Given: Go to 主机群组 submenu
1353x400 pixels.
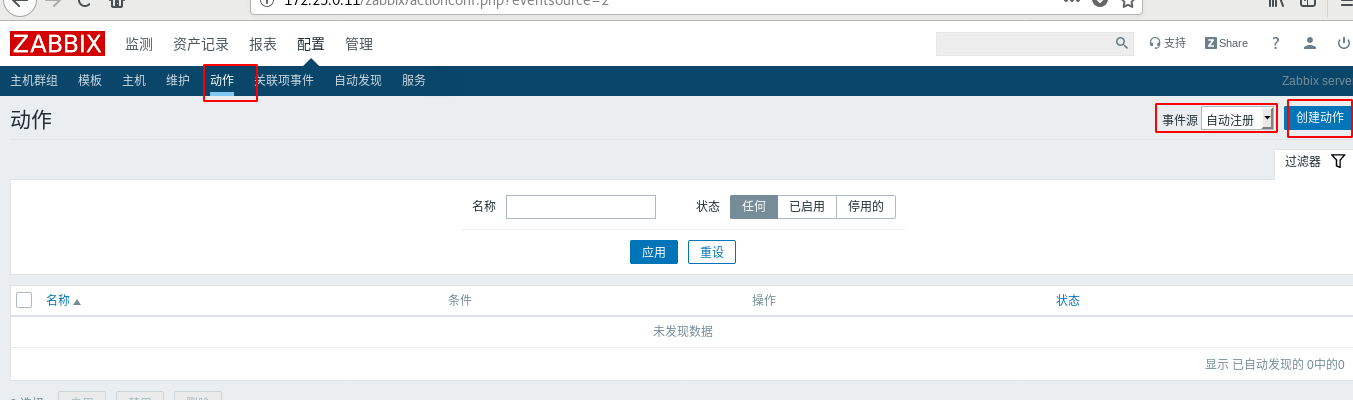Looking at the screenshot, I should coord(34,80).
